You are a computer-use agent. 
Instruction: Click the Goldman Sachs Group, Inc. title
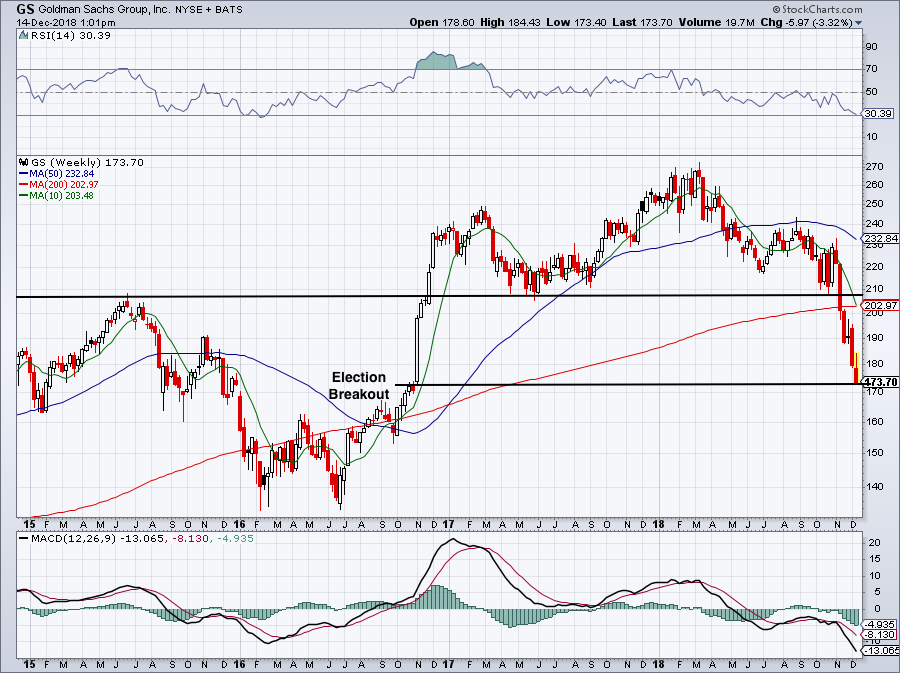[102, 10]
